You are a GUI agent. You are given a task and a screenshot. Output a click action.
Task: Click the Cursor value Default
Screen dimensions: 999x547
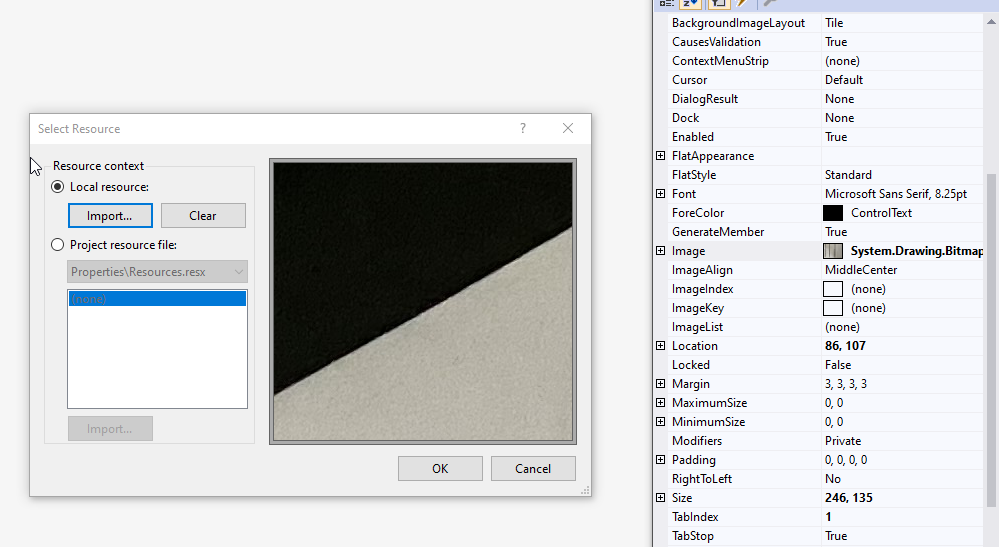844,80
